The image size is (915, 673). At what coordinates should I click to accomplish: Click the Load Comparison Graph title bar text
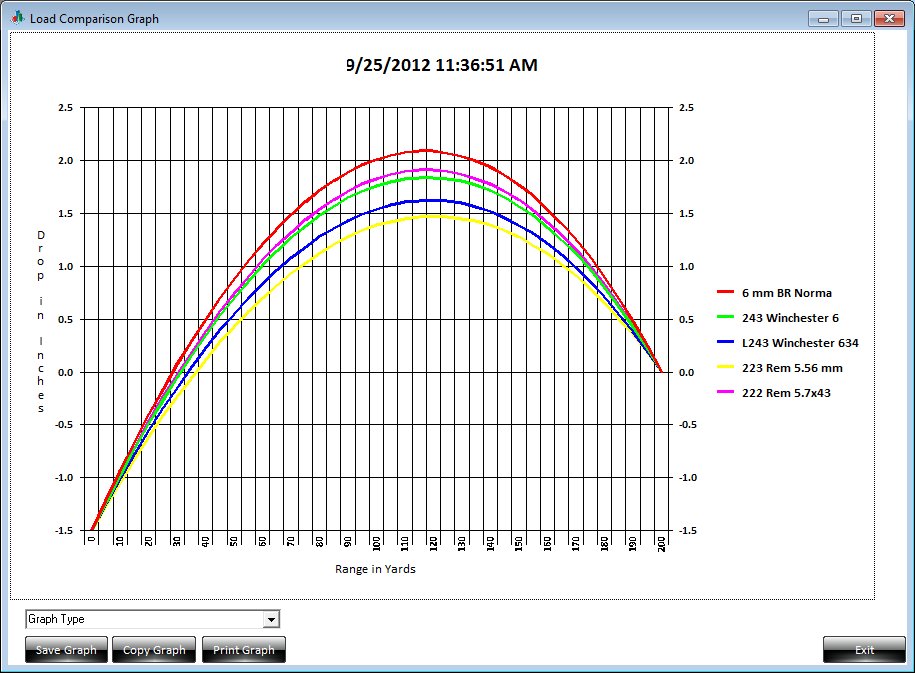94,19
